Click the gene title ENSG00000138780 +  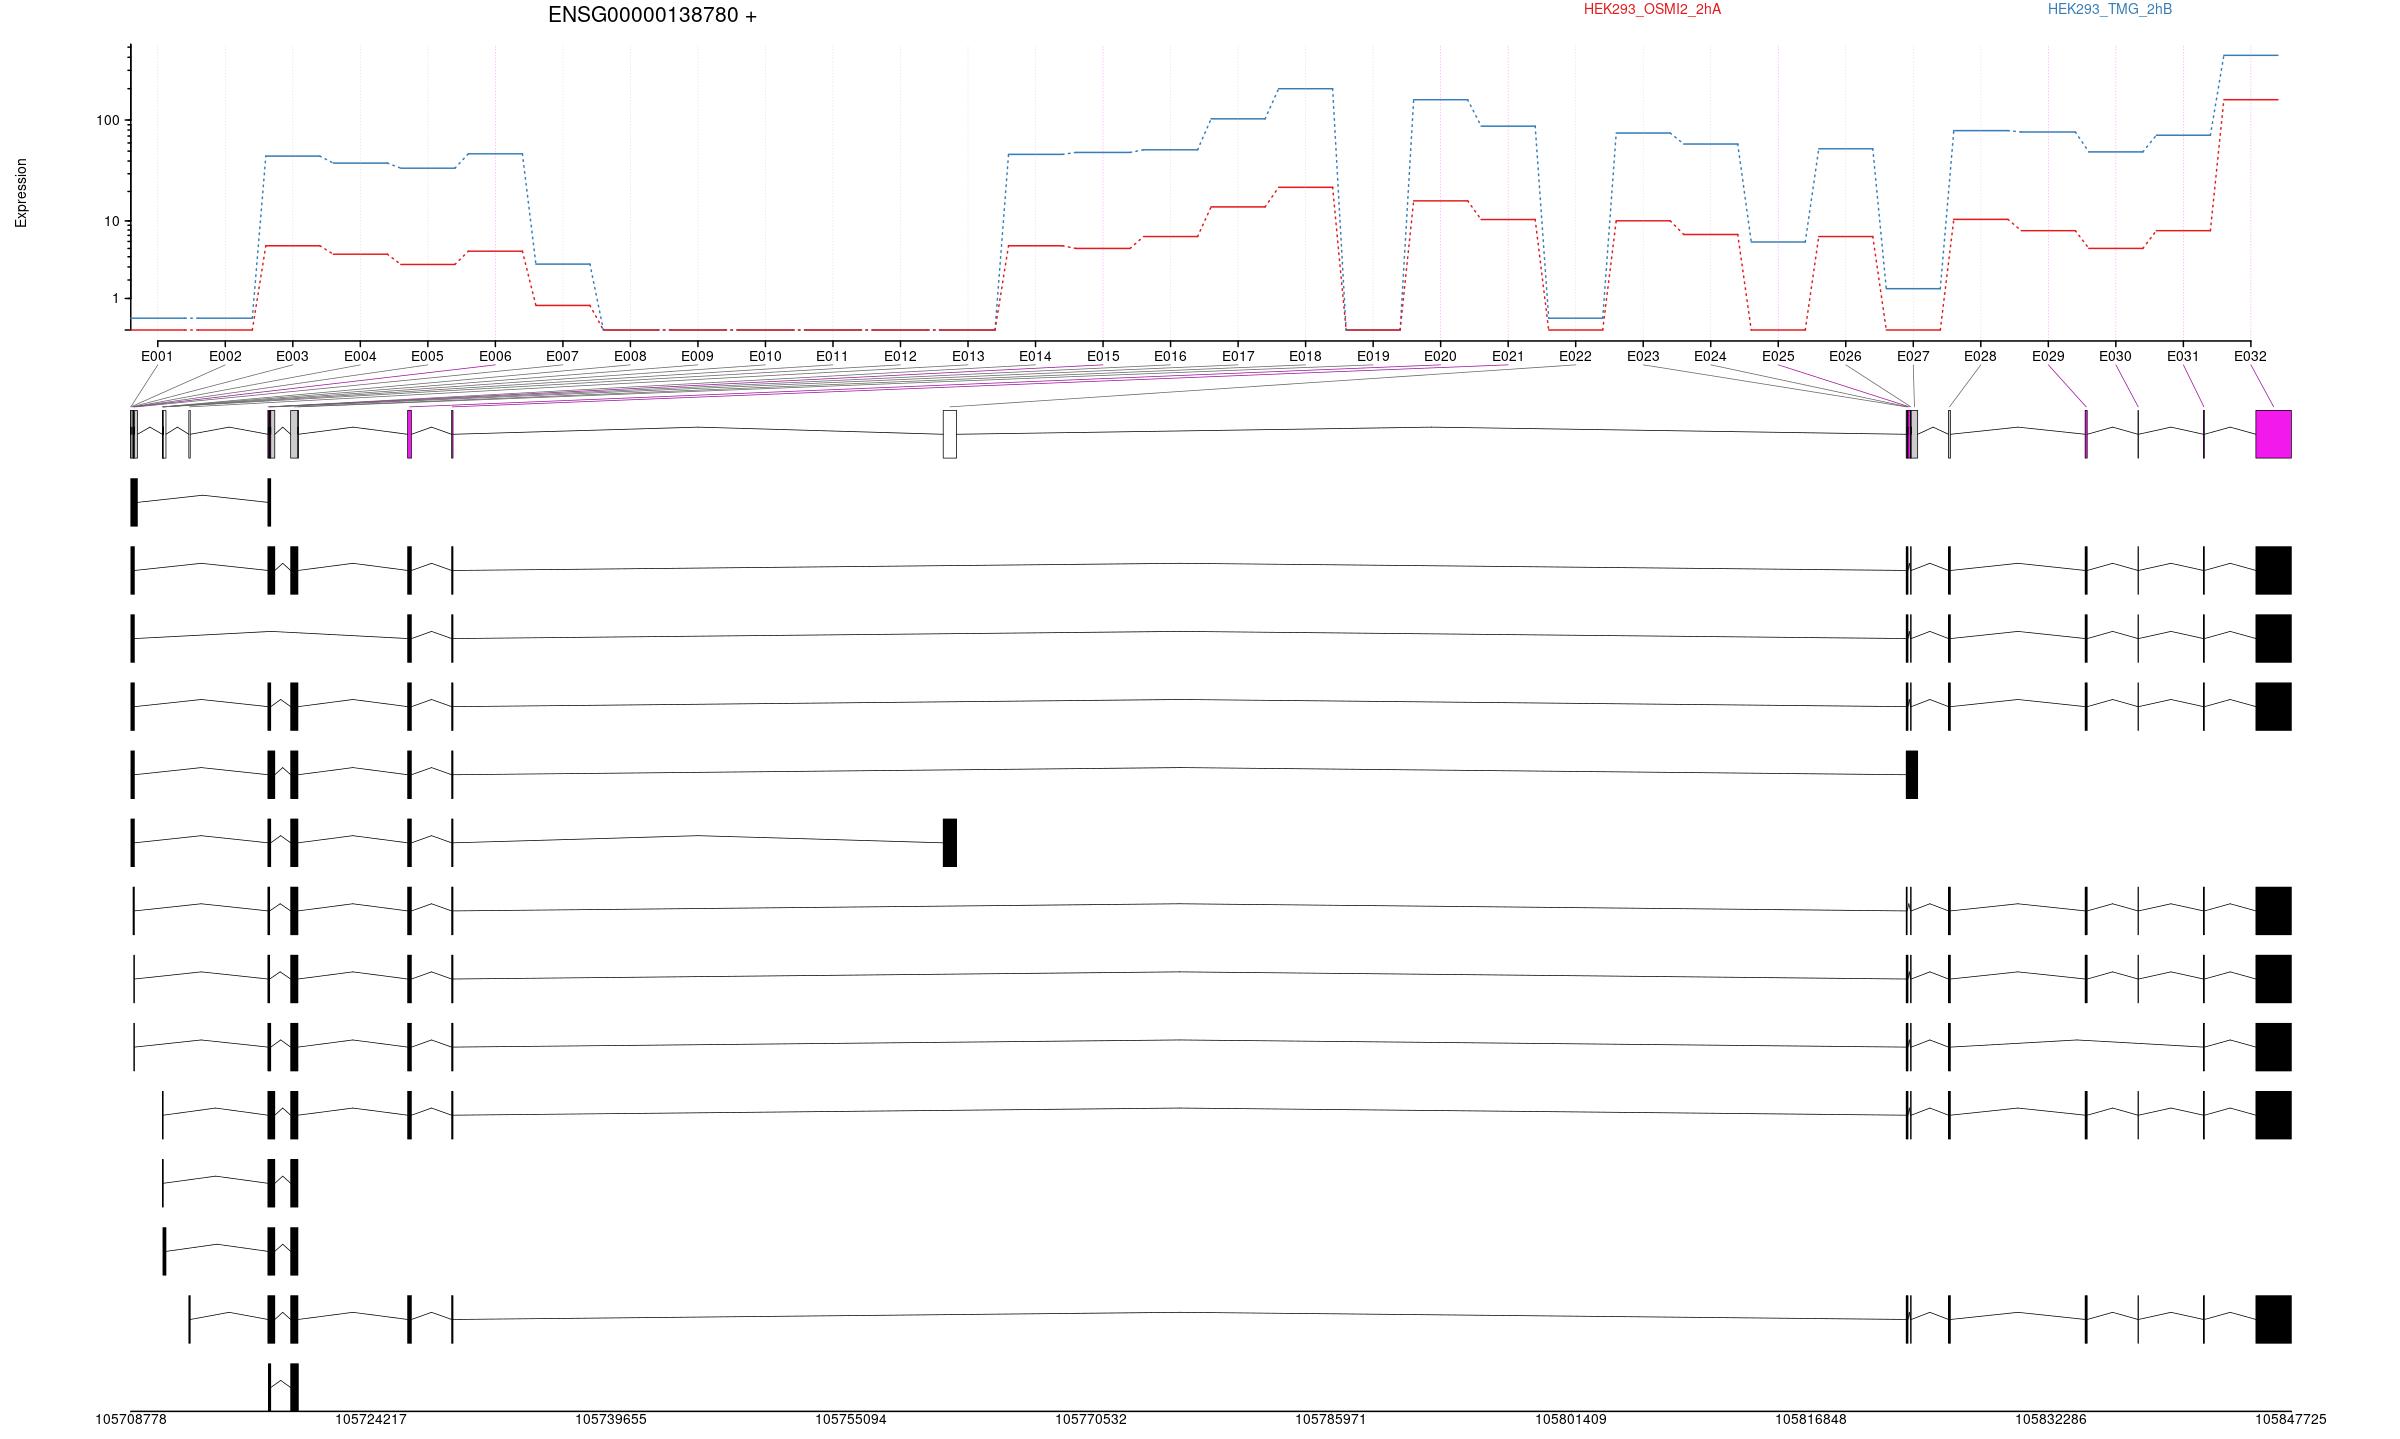click(652, 15)
